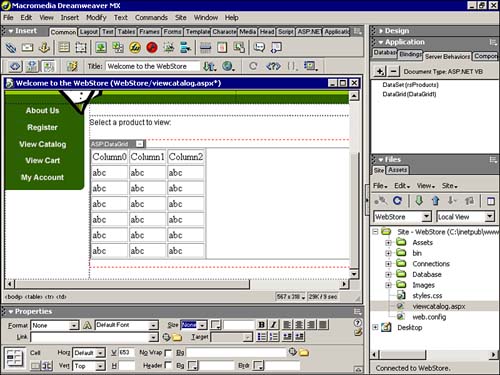Switch to the Forms insert tab
Viewport: 500px width, 375px height.
[x=172, y=32]
